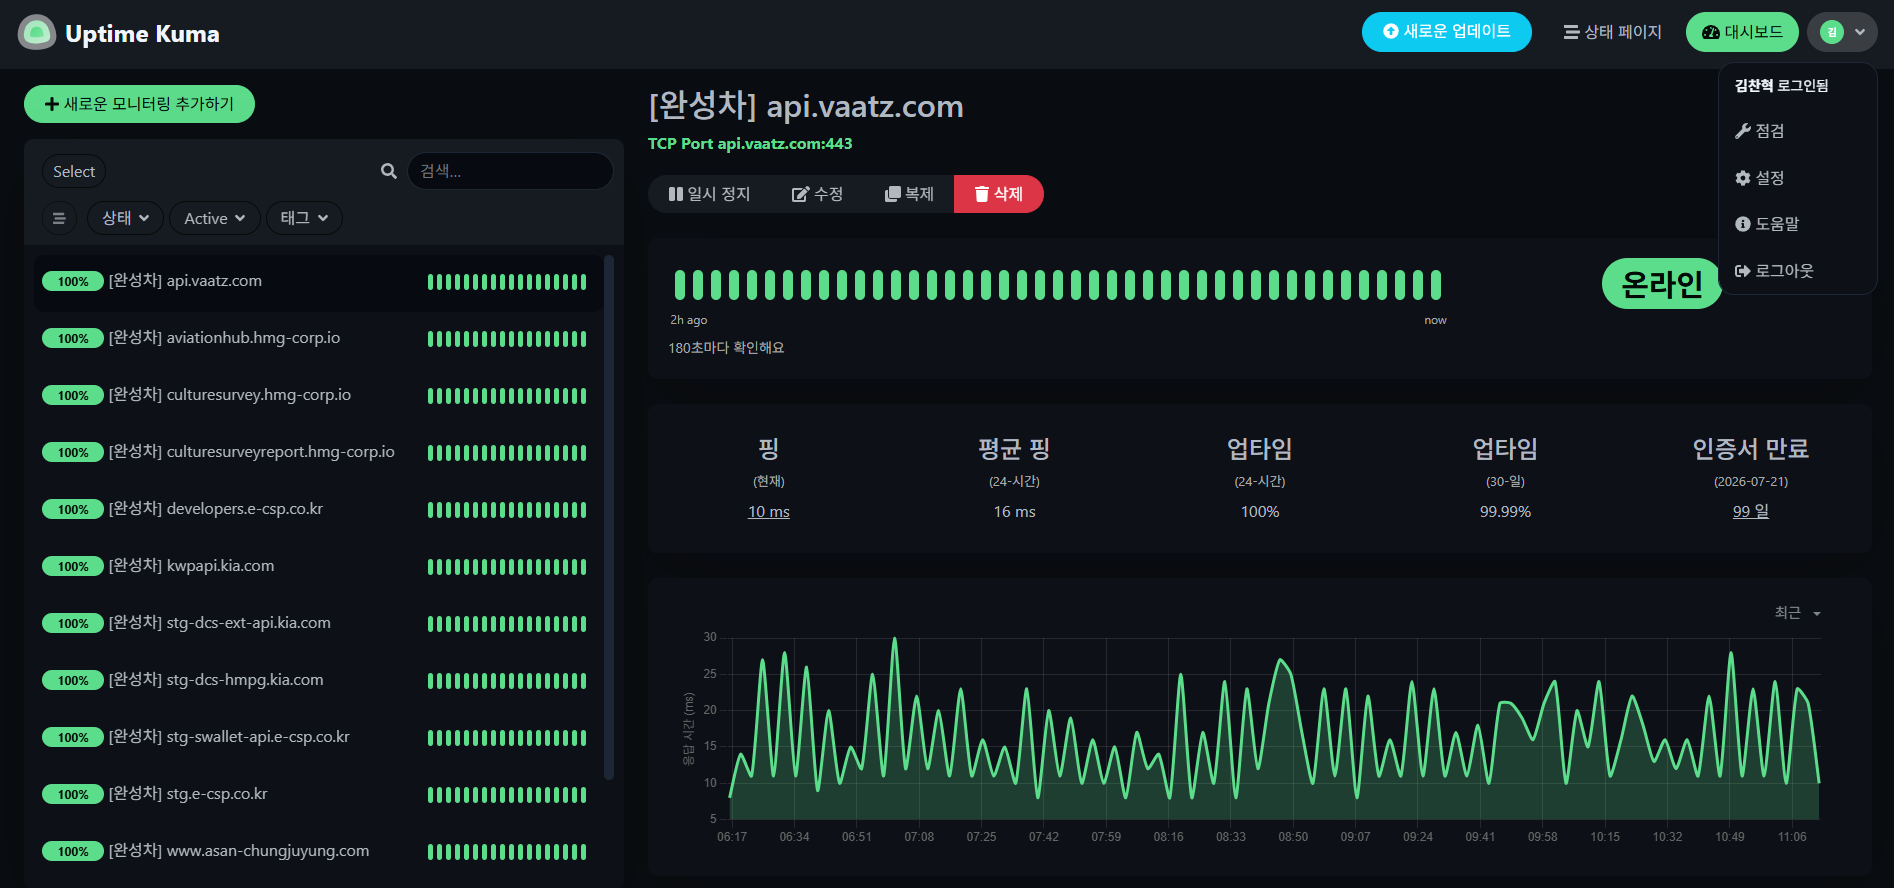
Task: Click the list filter hamburger icon
Action: 59,218
